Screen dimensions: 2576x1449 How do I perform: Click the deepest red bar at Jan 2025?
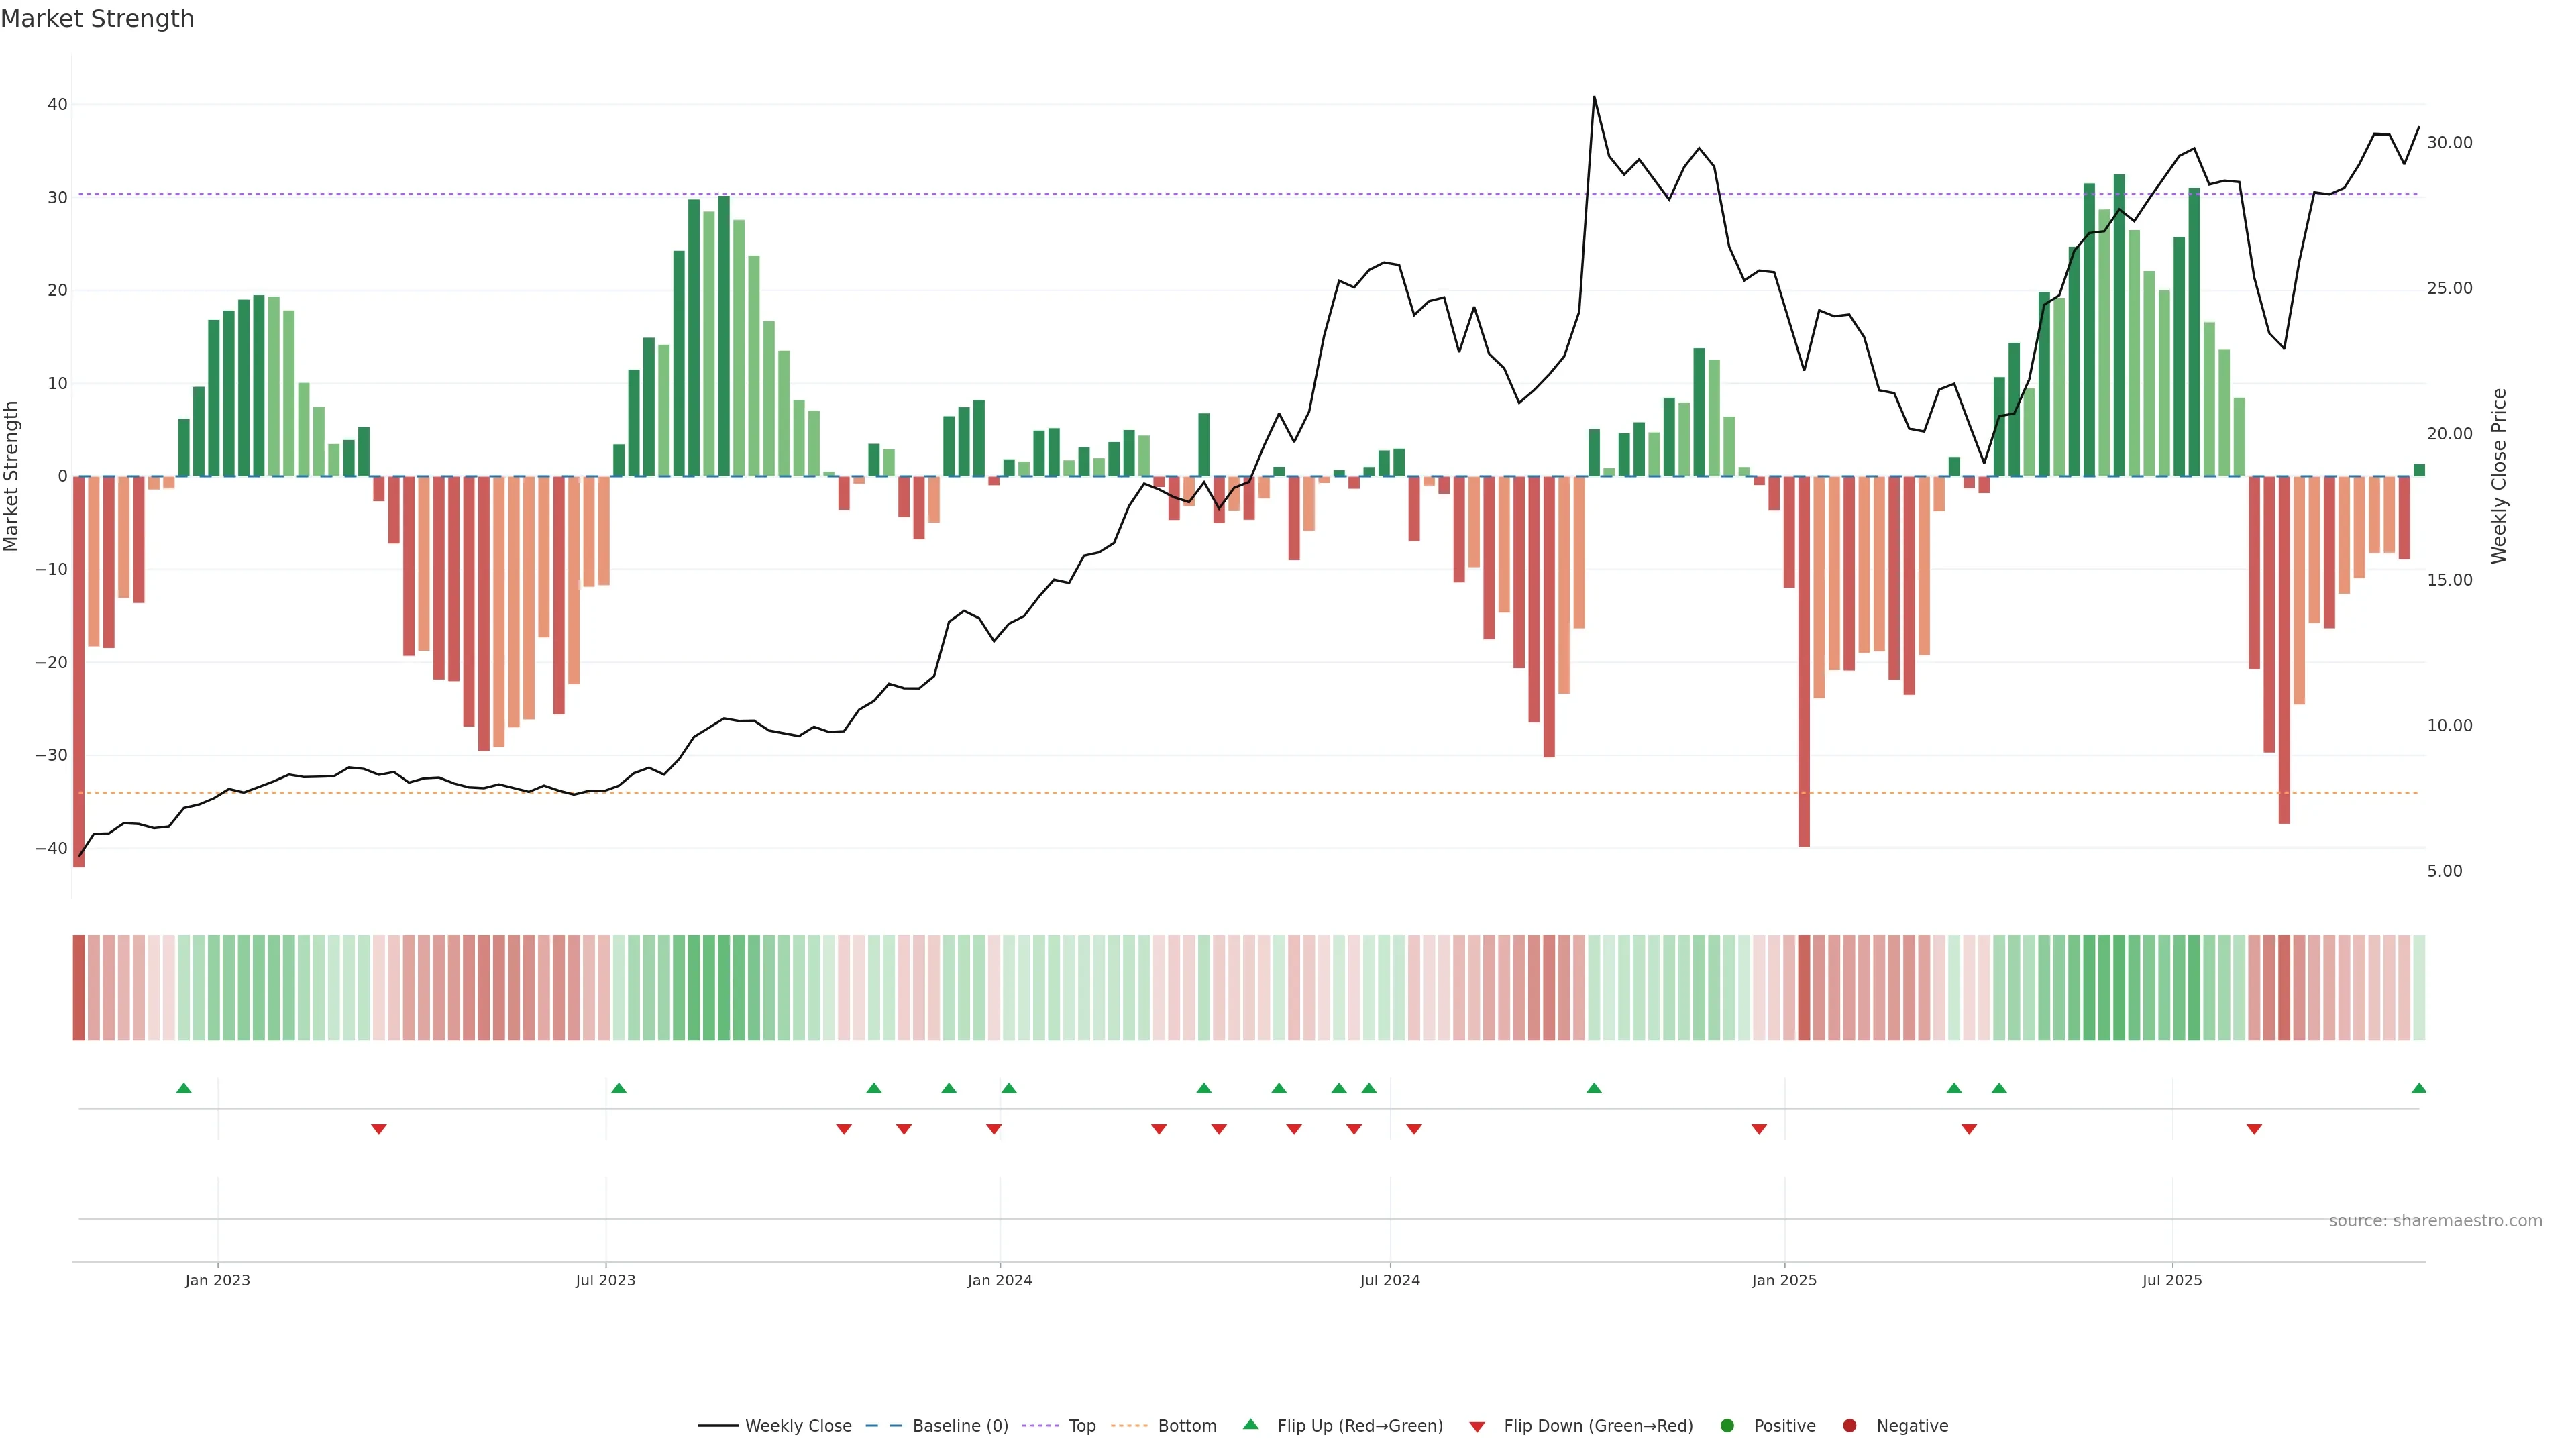coord(1804,660)
